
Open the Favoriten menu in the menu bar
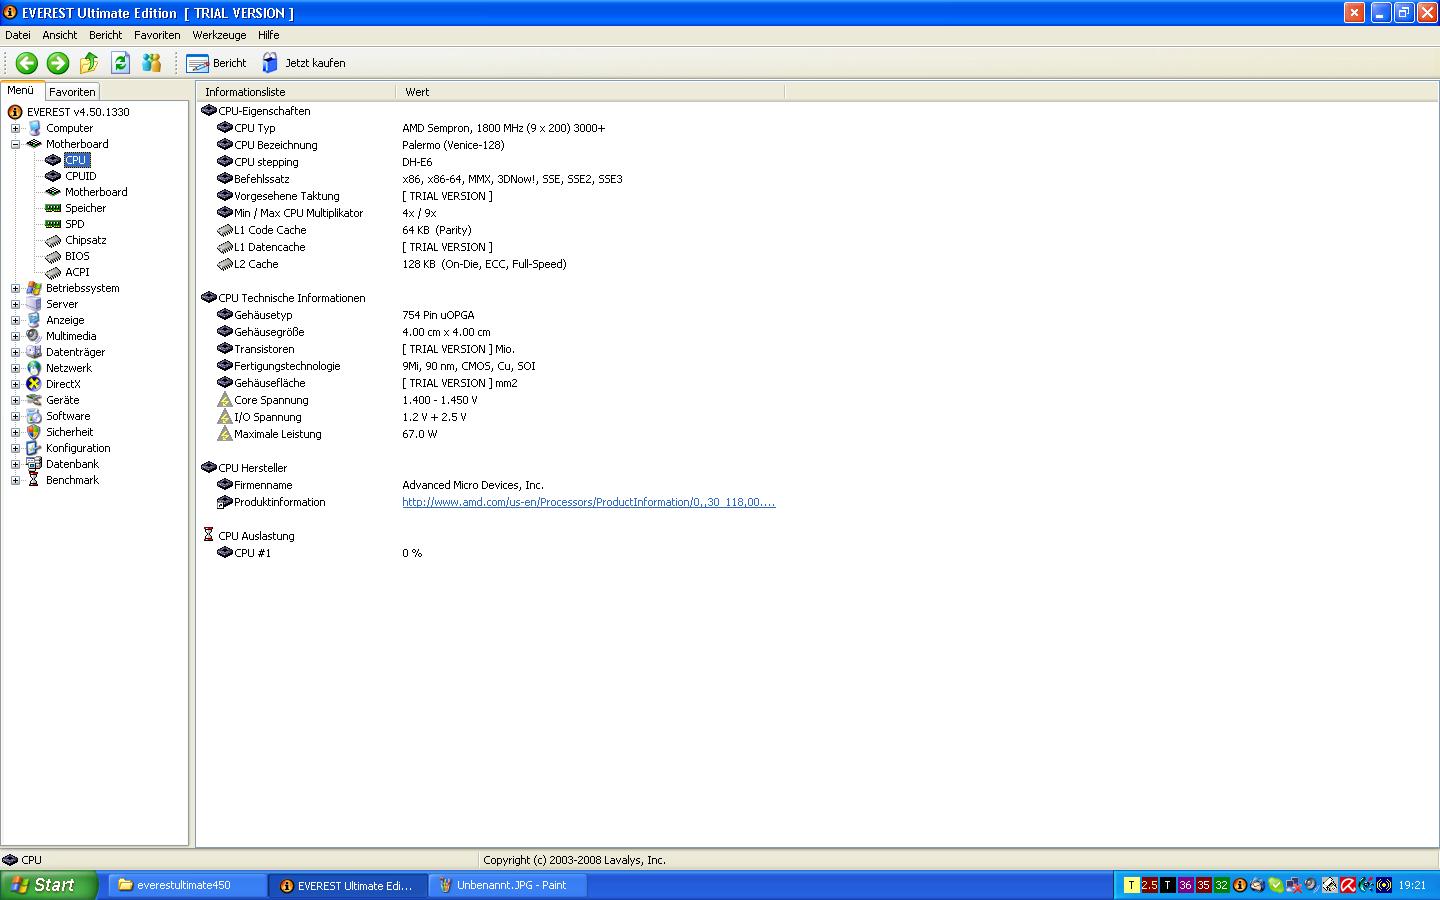coord(158,35)
